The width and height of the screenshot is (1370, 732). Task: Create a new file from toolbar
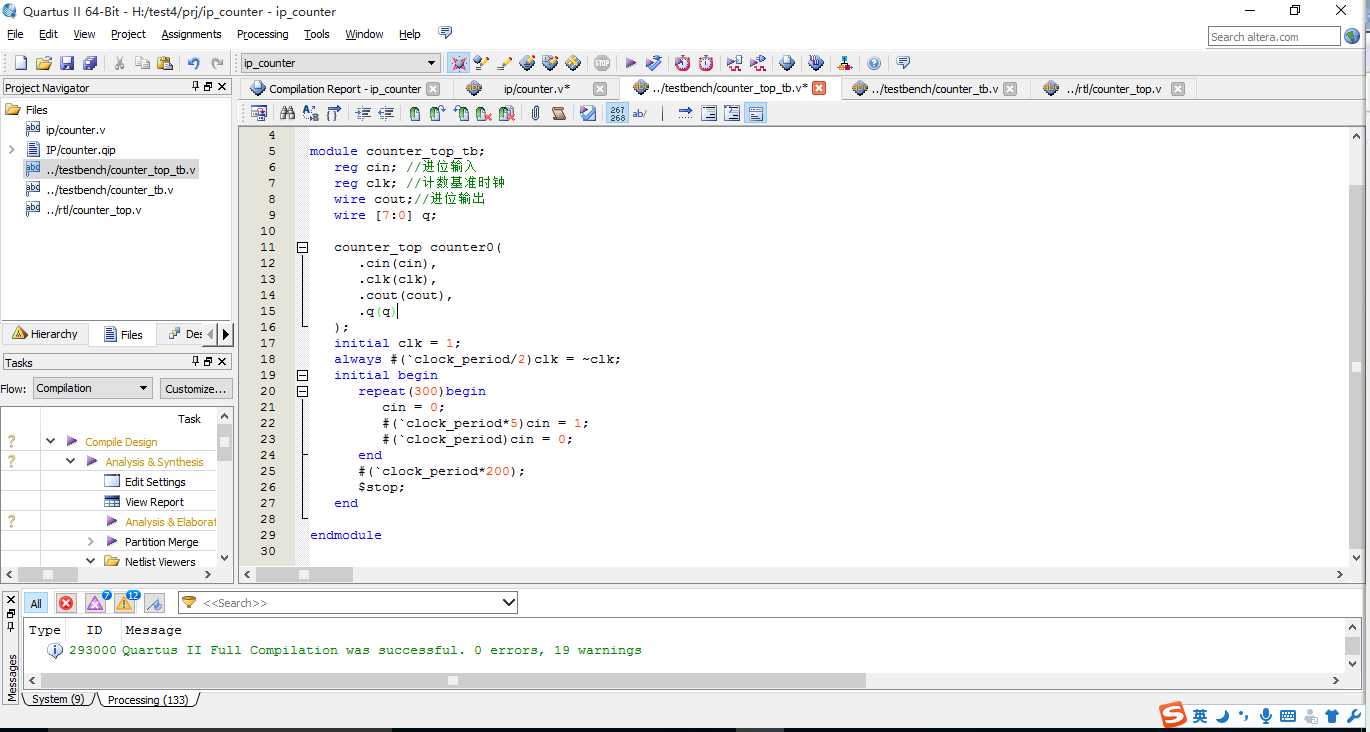(x=20, y=63)
